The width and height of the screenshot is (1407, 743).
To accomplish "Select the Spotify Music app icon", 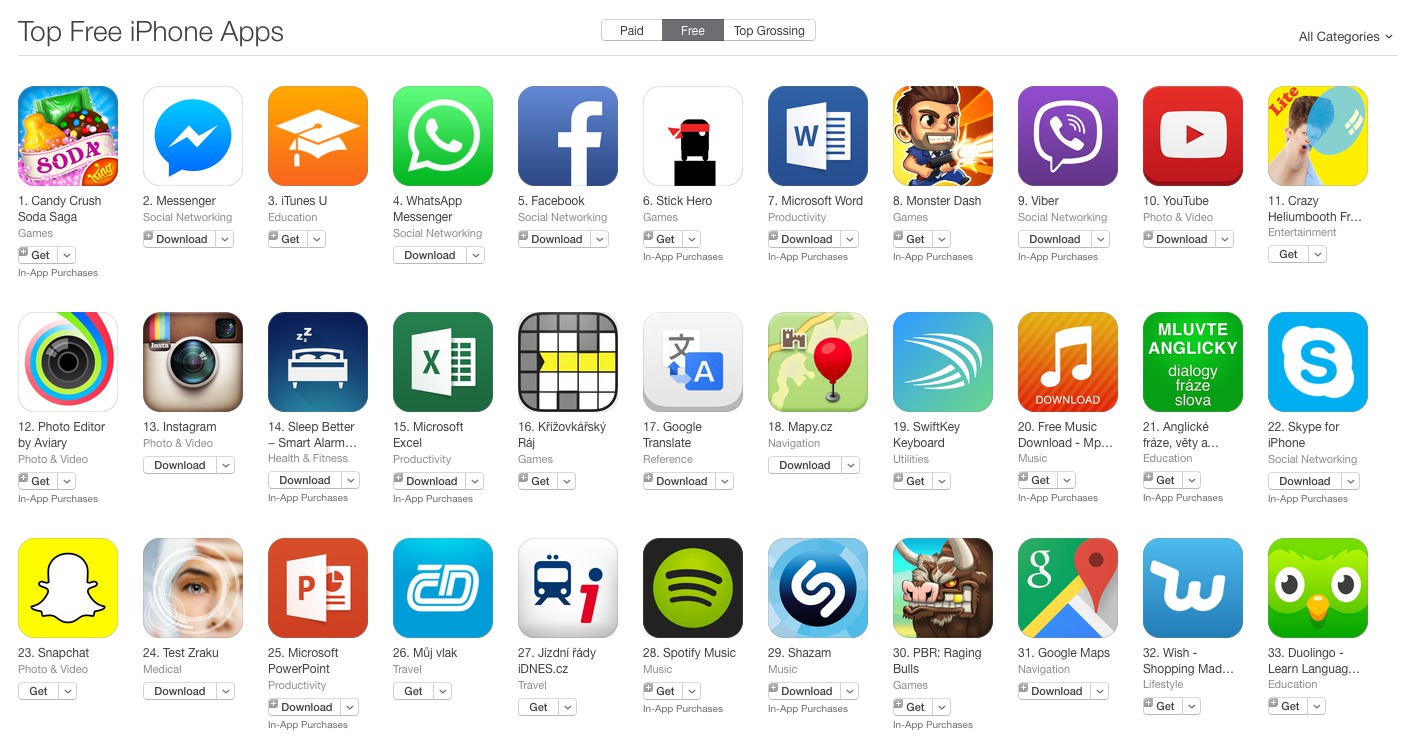I will pyautogui.click(x=693, y=588).
